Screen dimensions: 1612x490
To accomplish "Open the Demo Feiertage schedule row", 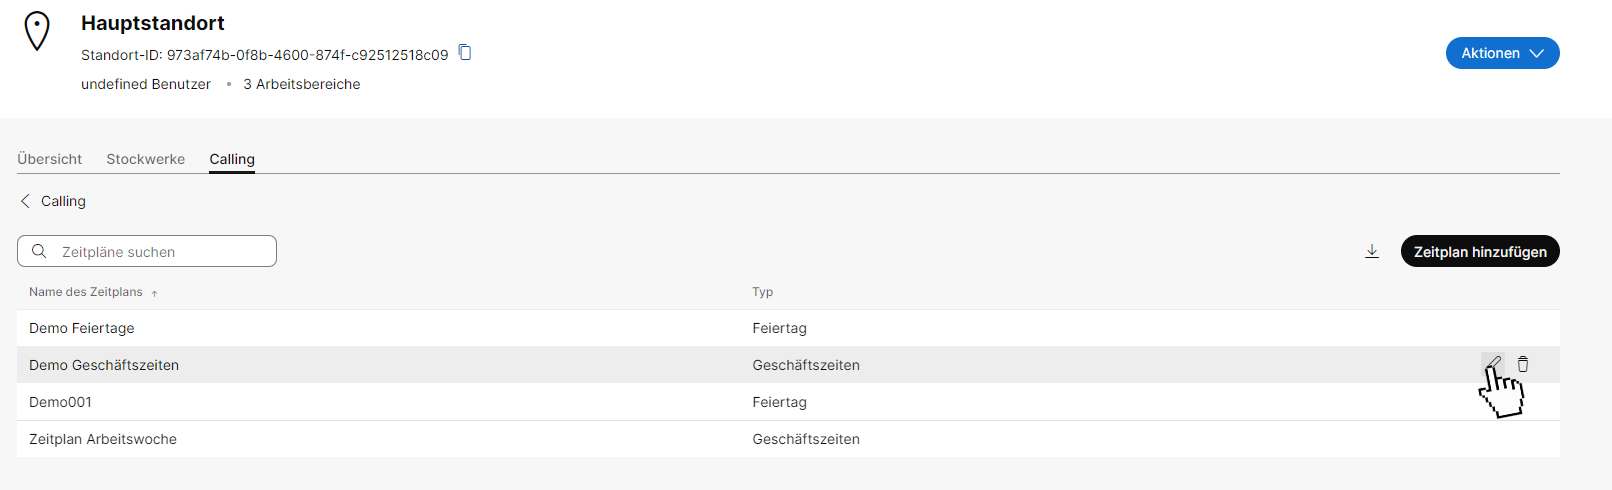I will click(x=82, y=328).
